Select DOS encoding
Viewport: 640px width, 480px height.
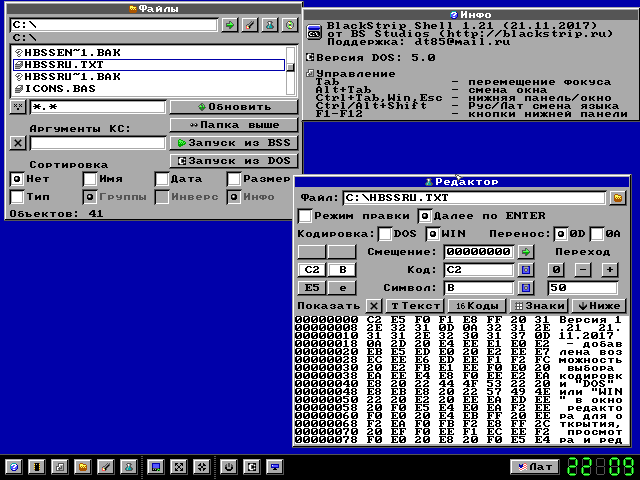pyautogui.click(x=385, y=234)
